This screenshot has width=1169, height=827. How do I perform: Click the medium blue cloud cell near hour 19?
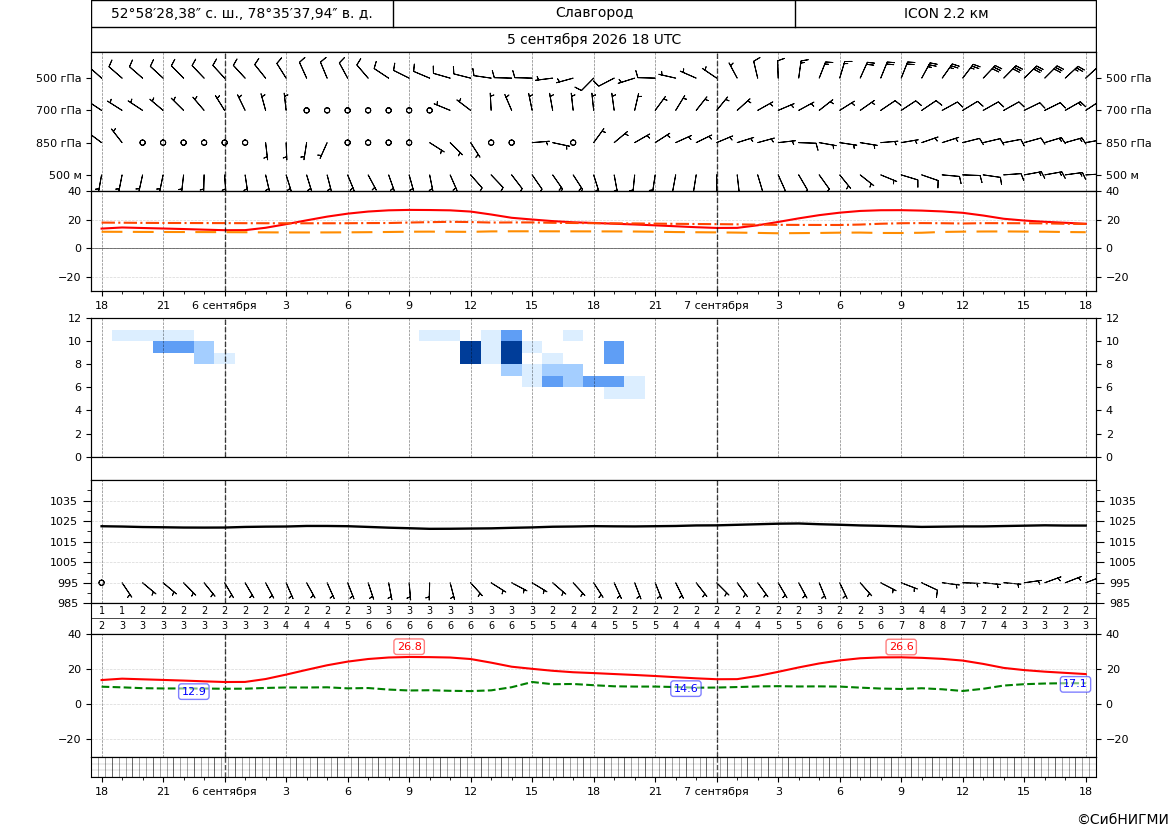[614, 353]
